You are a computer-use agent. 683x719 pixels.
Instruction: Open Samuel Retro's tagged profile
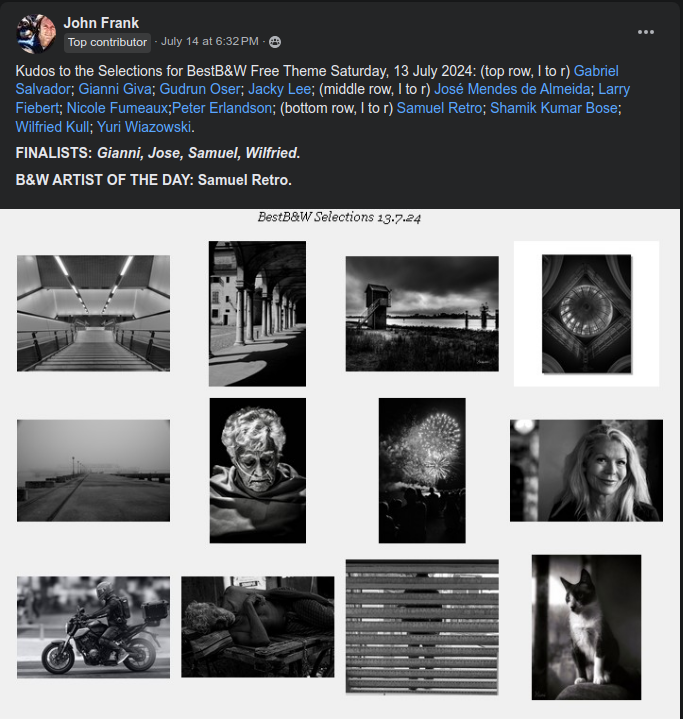click(x=439, y=108)
